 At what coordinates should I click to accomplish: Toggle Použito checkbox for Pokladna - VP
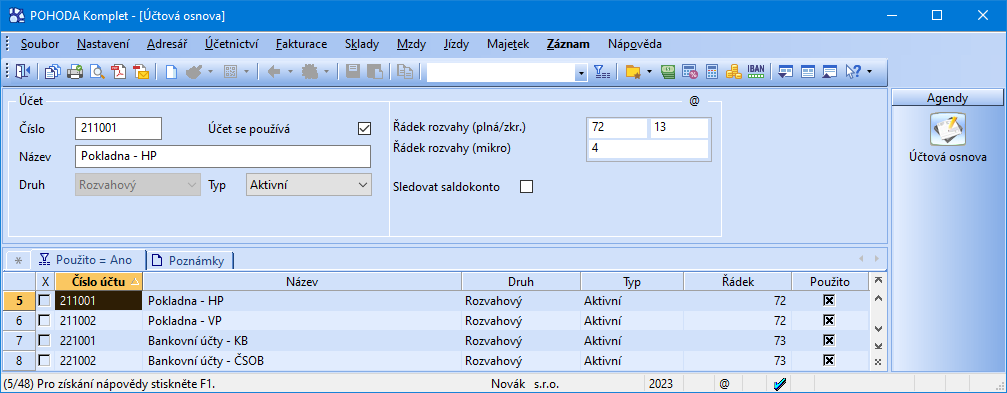click(829, 320)
